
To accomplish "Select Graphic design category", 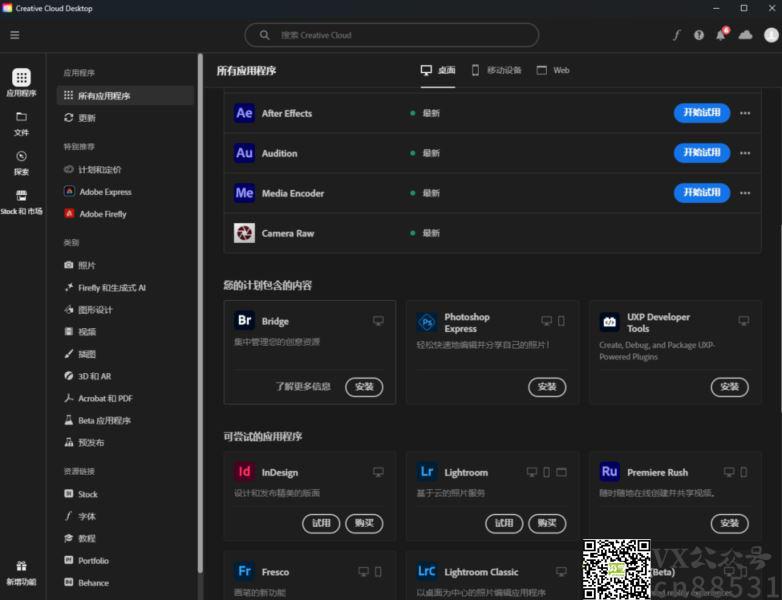I will 88,310.
